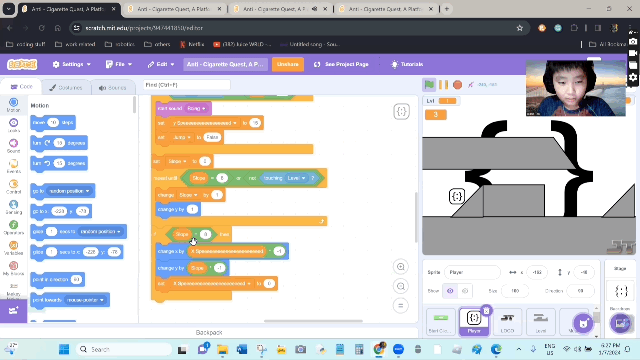This screenshot has height=360, width=640.
Task: Select the Variables block category
Action: pyautogui.click(x=13, y=247)
